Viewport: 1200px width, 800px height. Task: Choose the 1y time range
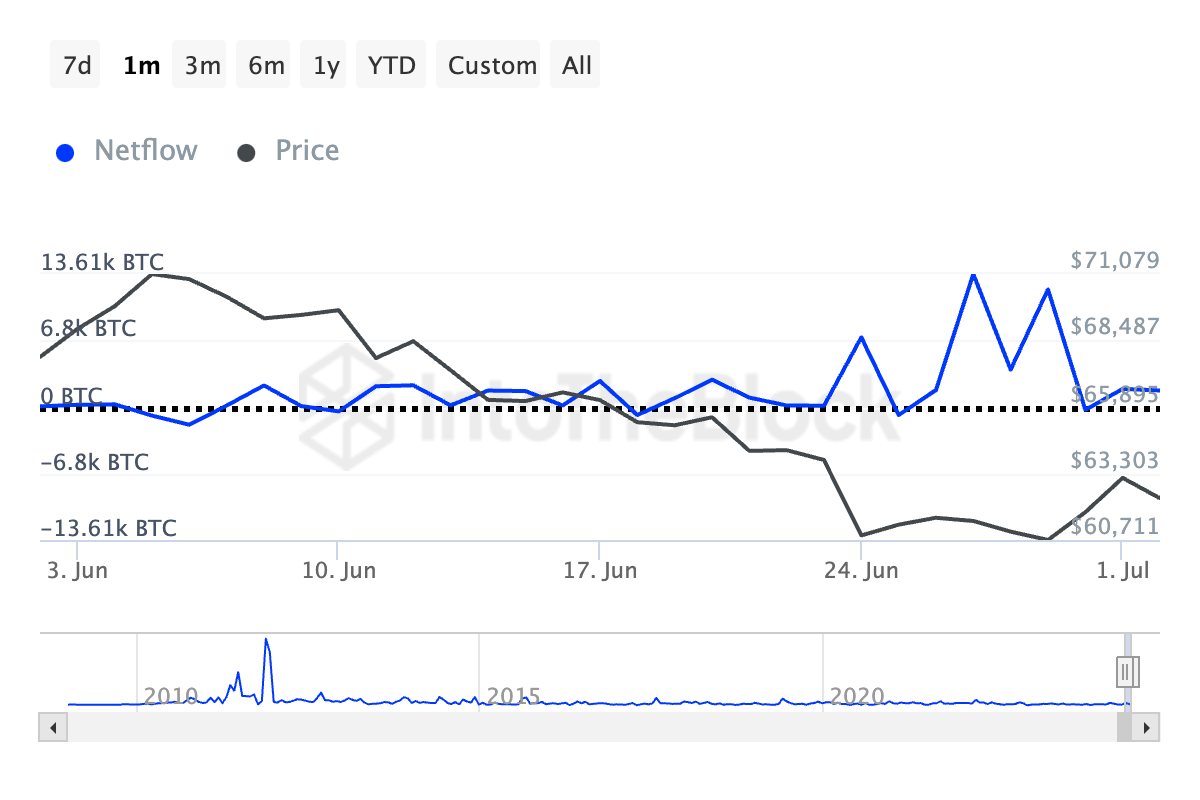[x=326, y=66]
